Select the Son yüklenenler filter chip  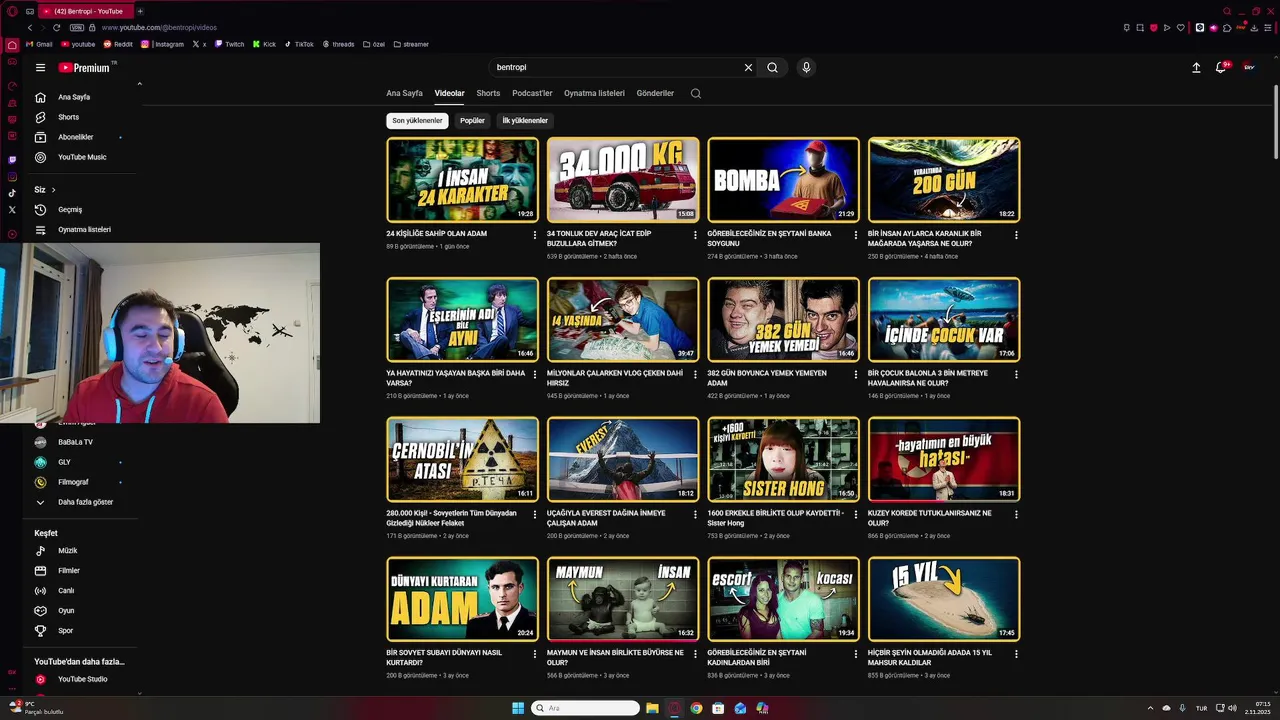click(x=417, y=121)
